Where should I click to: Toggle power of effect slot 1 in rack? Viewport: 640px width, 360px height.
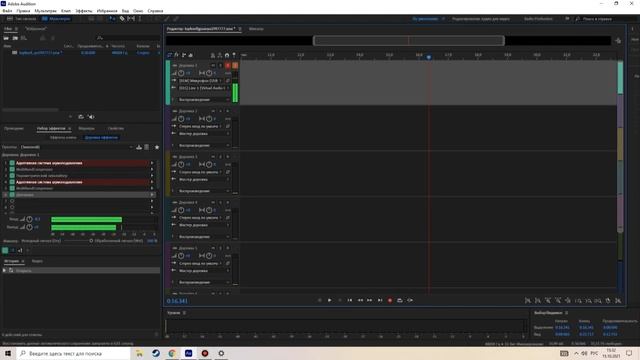12,163
